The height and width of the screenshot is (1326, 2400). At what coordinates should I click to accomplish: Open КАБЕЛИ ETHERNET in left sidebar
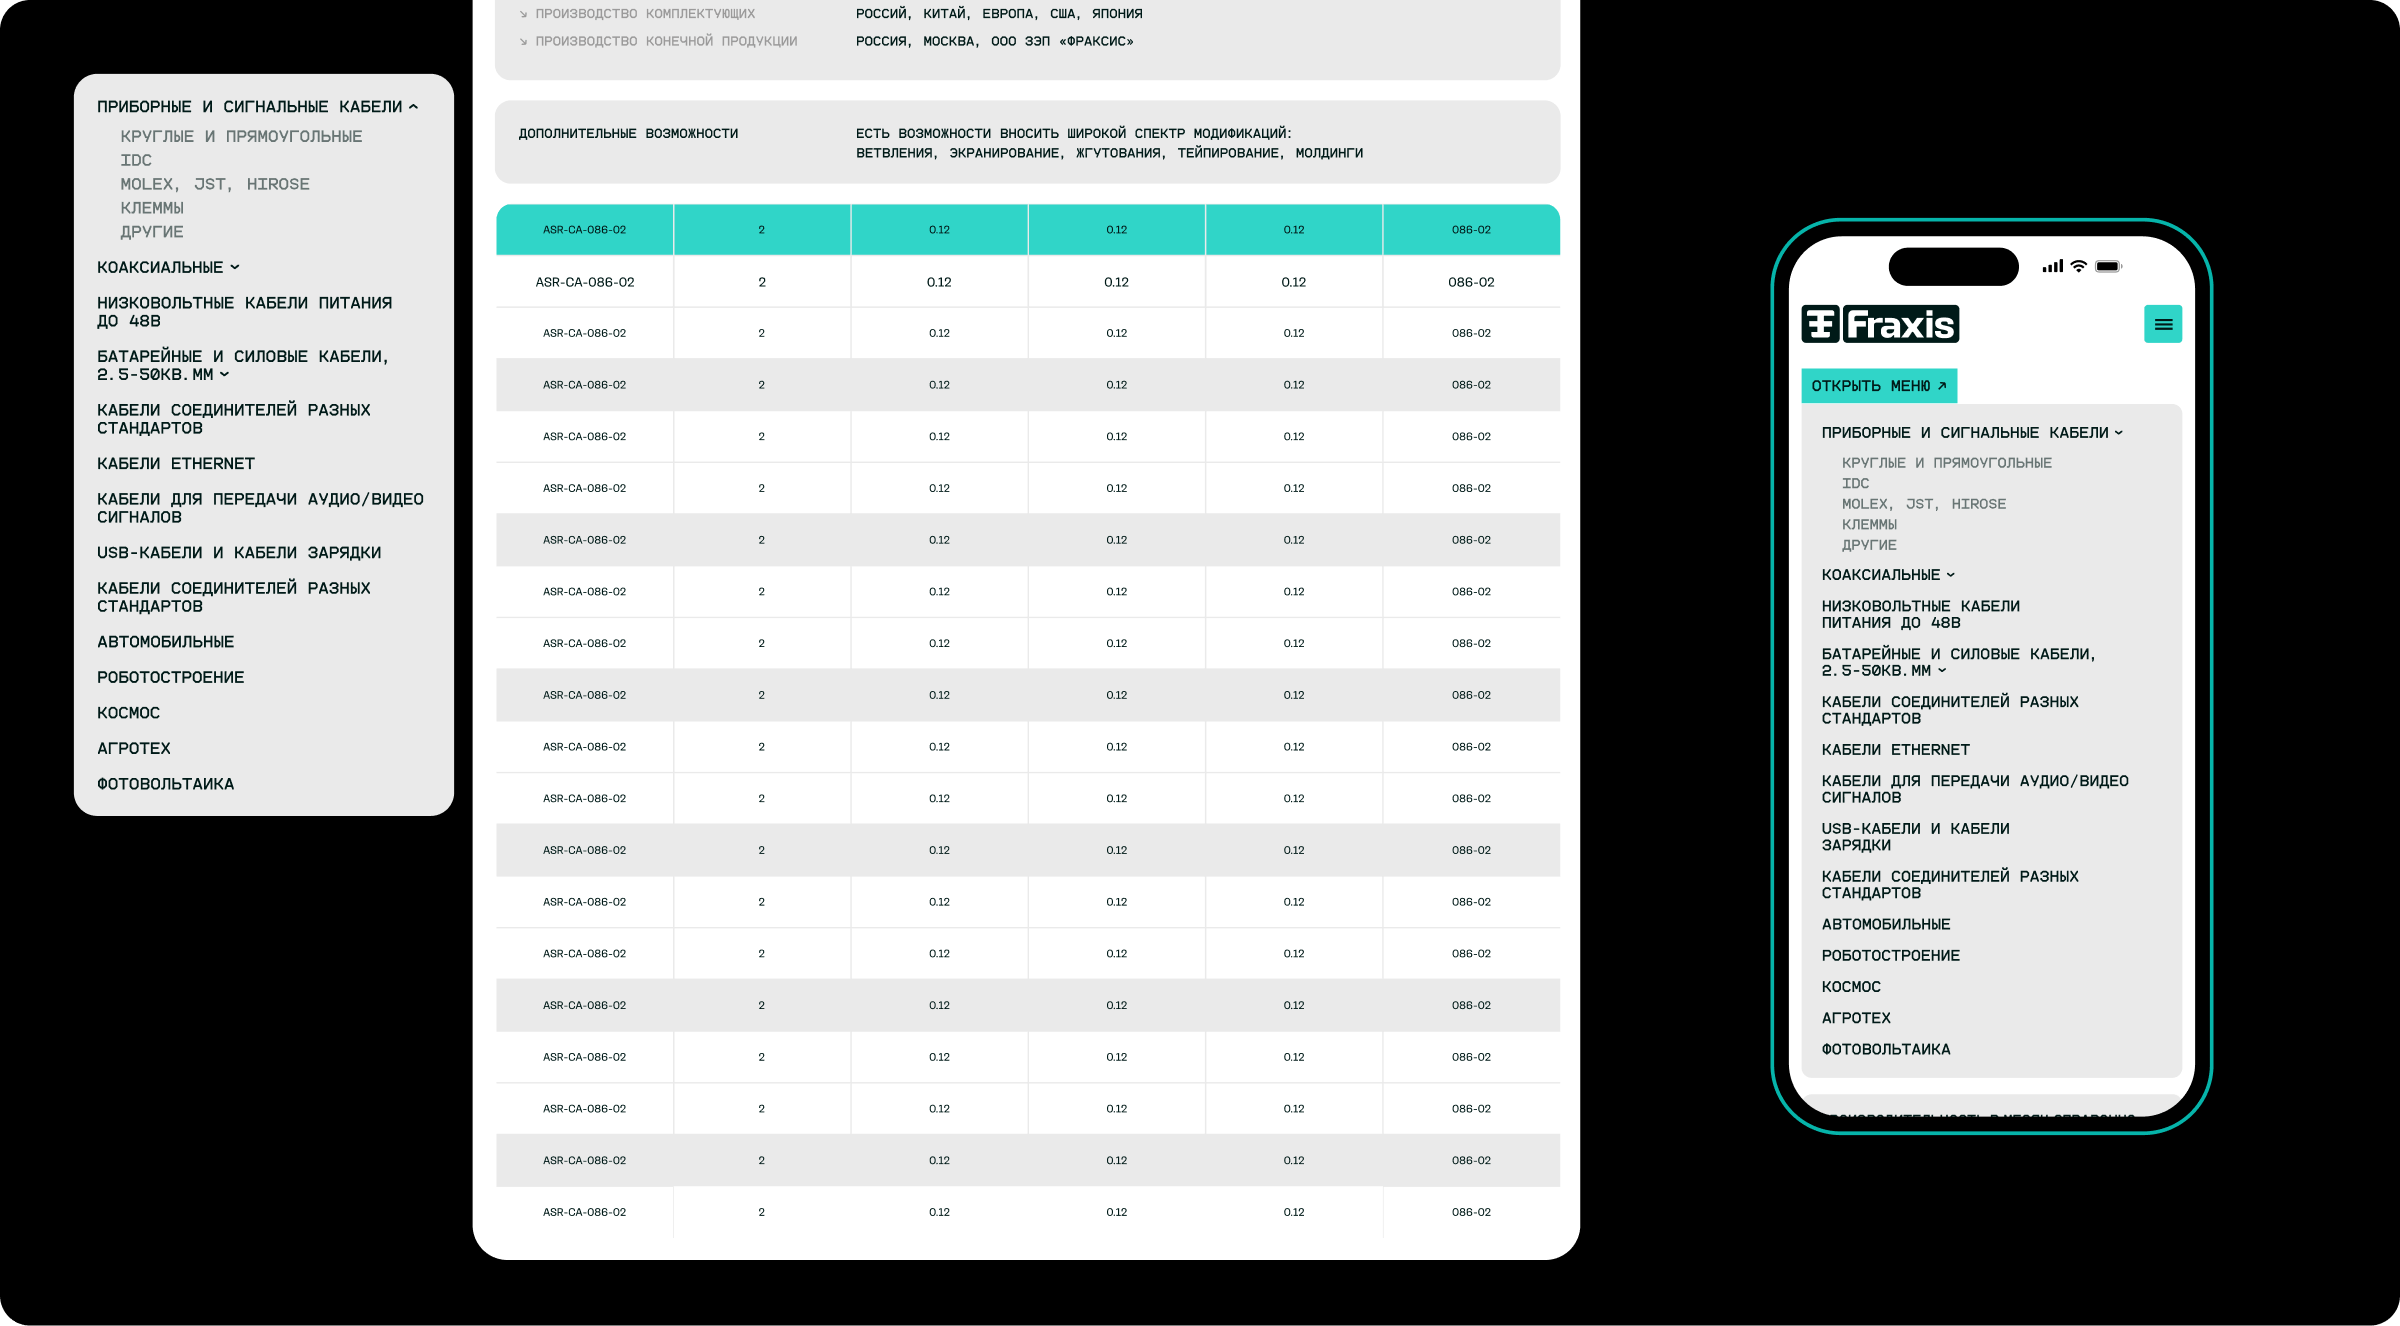click(176, 463)
